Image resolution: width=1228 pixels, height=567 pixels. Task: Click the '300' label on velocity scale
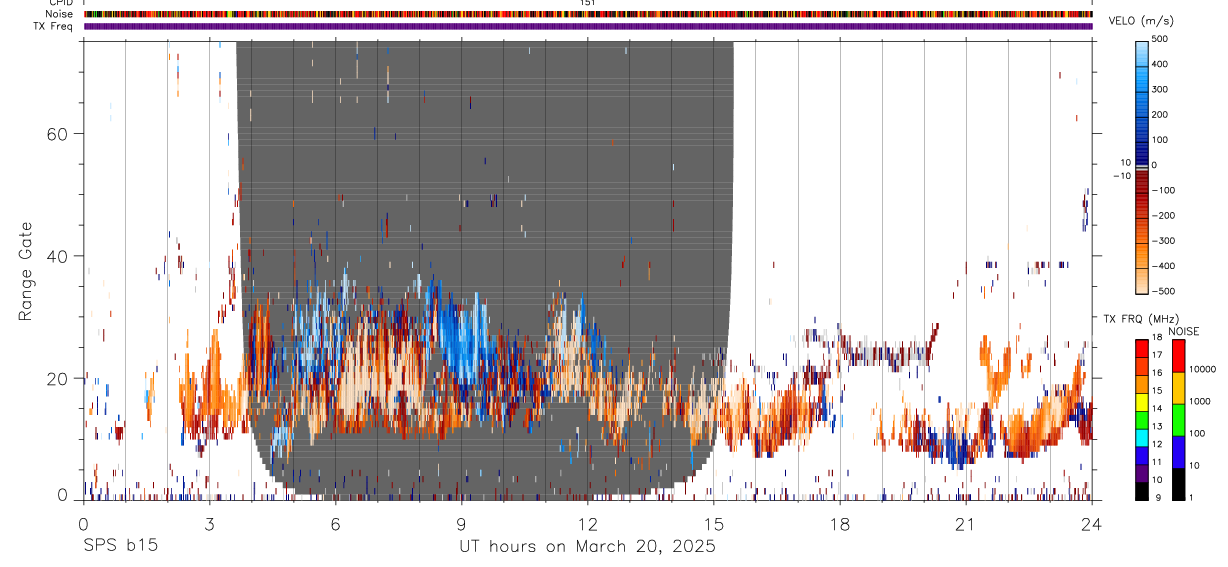point(1161,89)
